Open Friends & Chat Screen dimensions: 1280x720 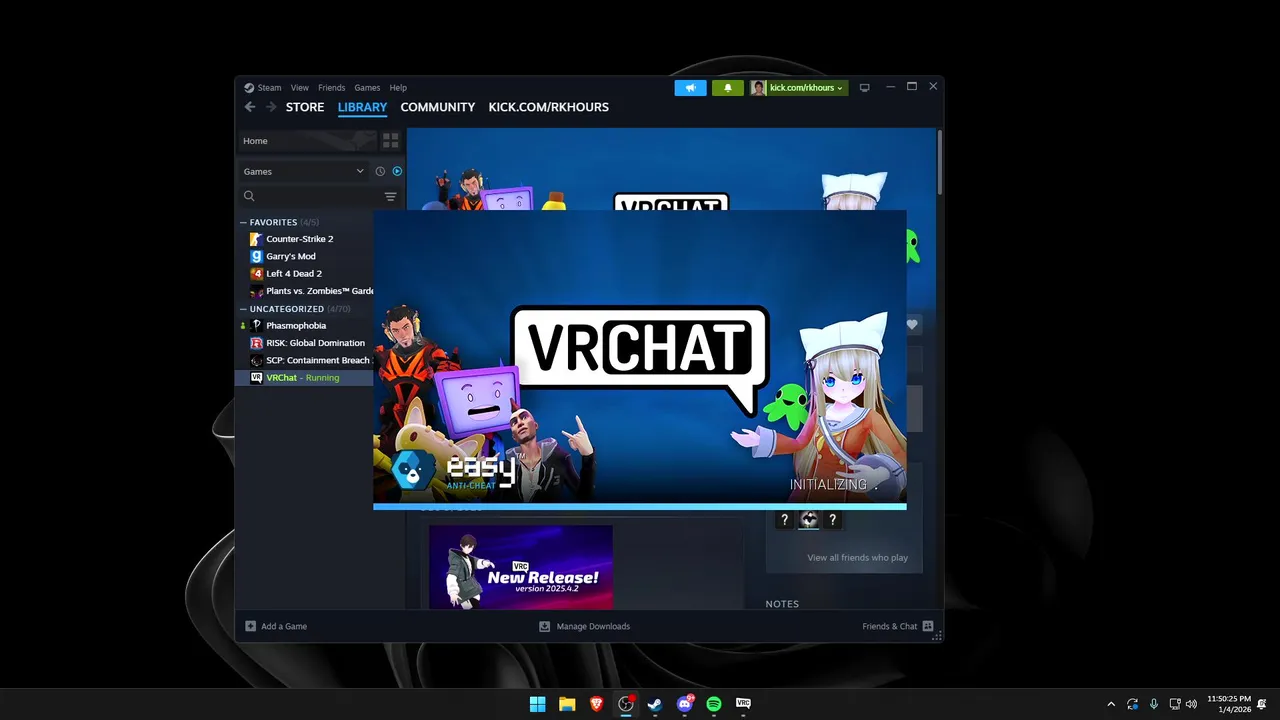890,626
